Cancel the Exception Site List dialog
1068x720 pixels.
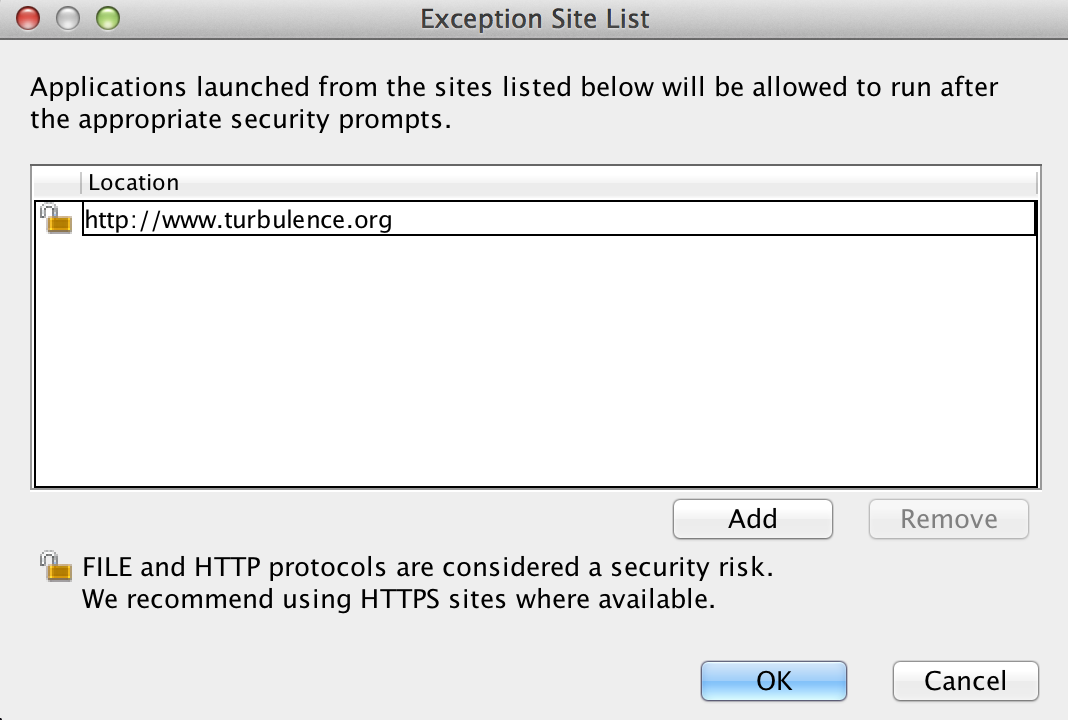click(x=965, y=680)
